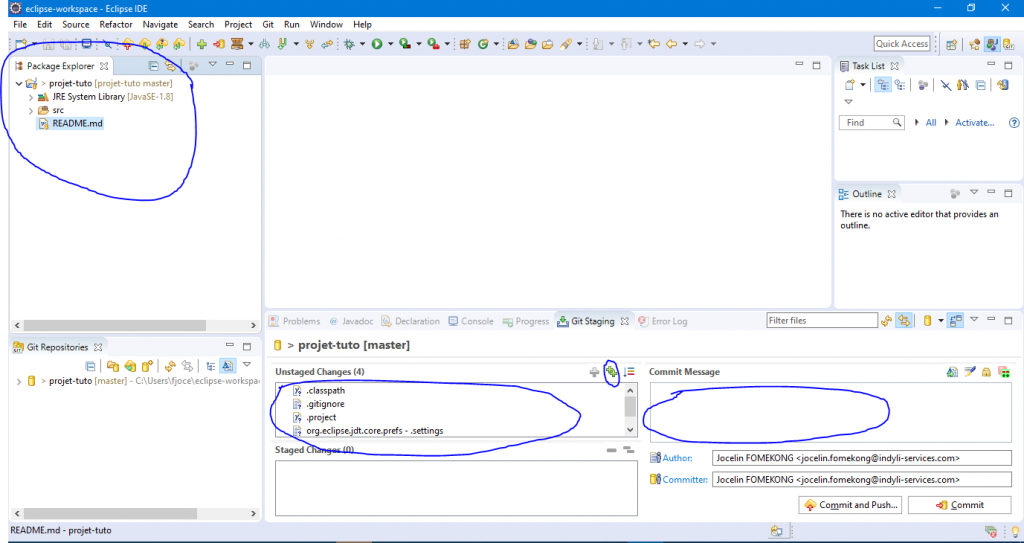Image resolution: width=1024 pixels, height=543 pixels.
Task: Click Task List help question mark icon
Action: pyautogui.click(x=1014, y=122)
